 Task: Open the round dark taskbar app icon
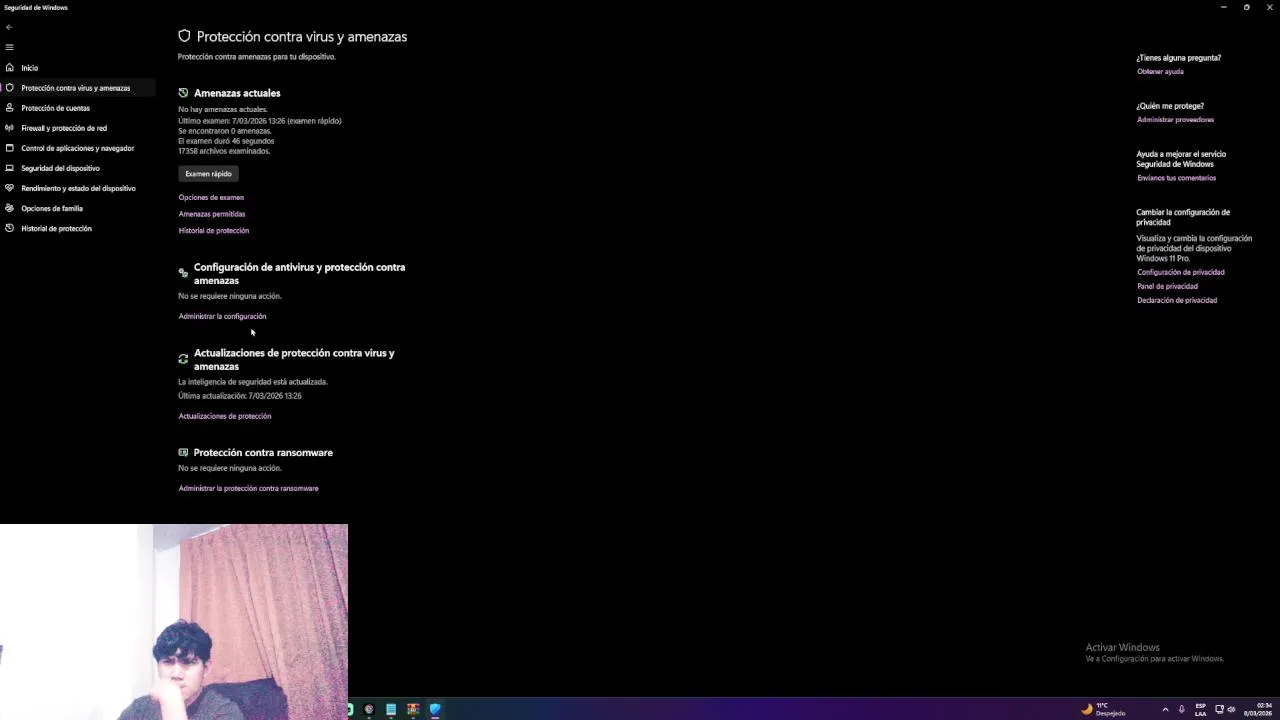click(x=369, y=709)
